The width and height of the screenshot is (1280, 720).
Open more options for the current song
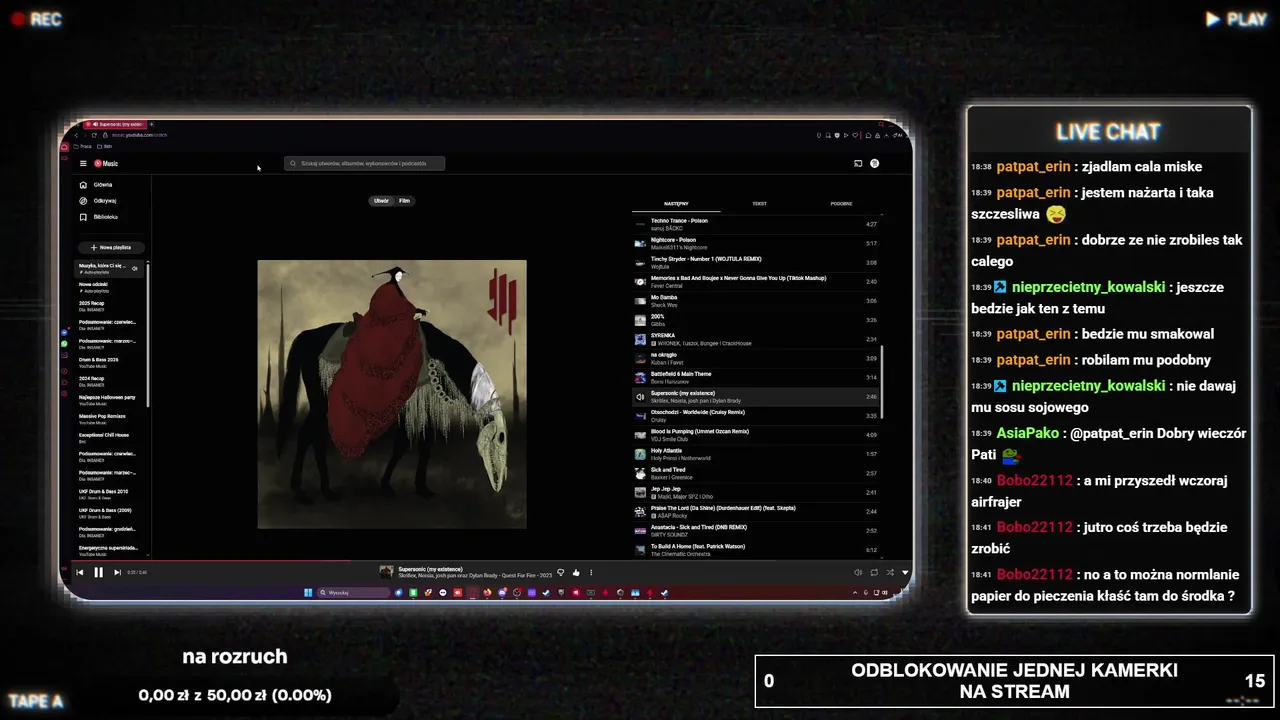591,573
